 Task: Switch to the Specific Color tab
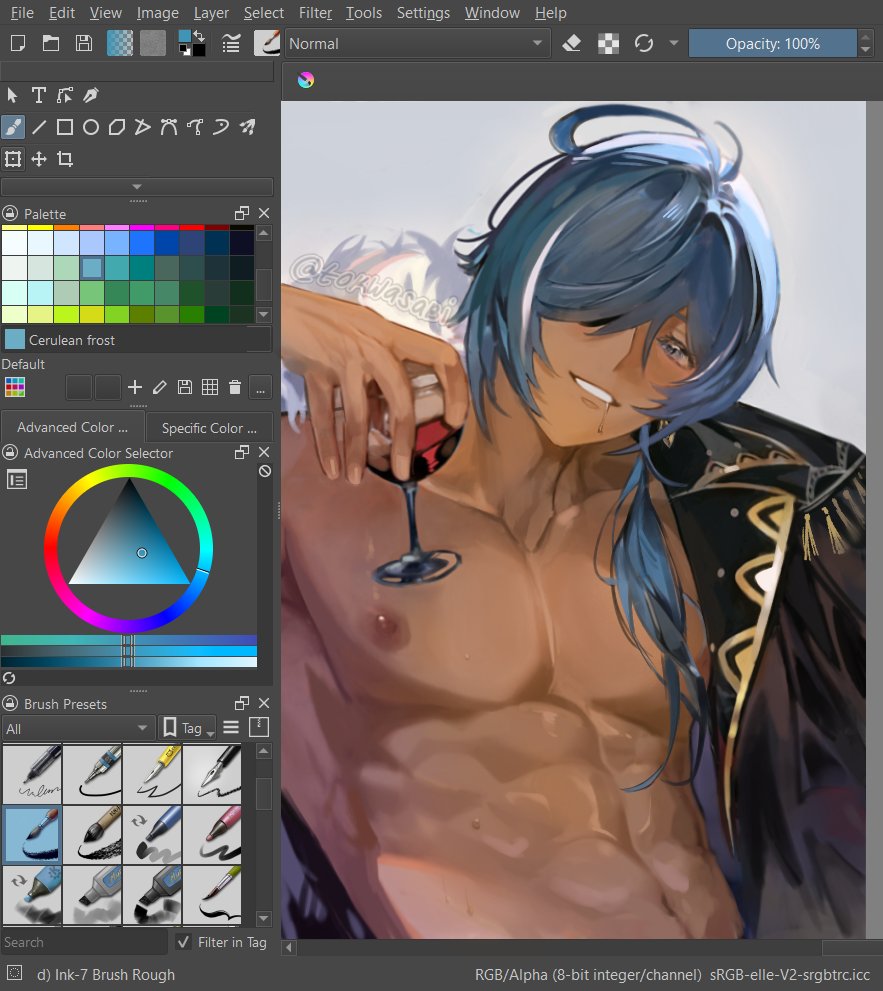pos(209,428)
